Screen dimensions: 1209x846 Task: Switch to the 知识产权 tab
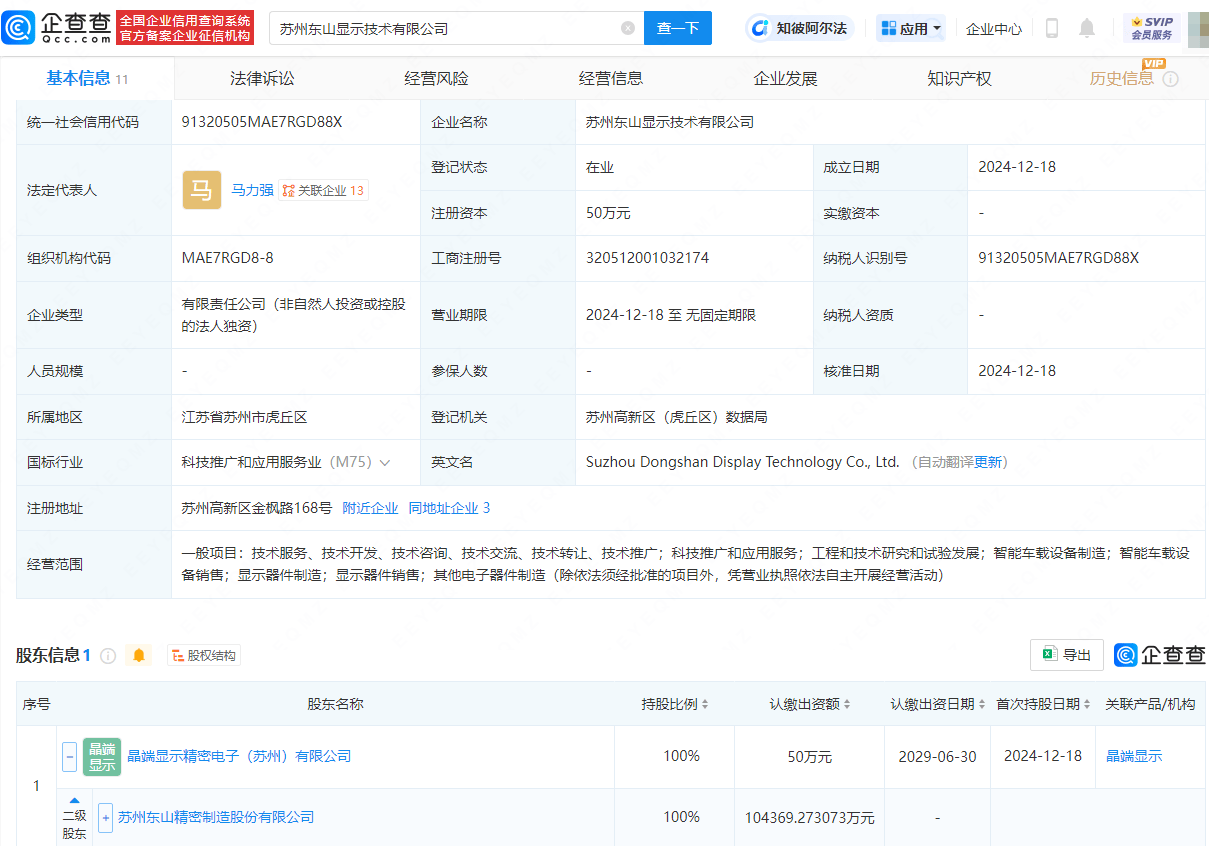[958, 78]
